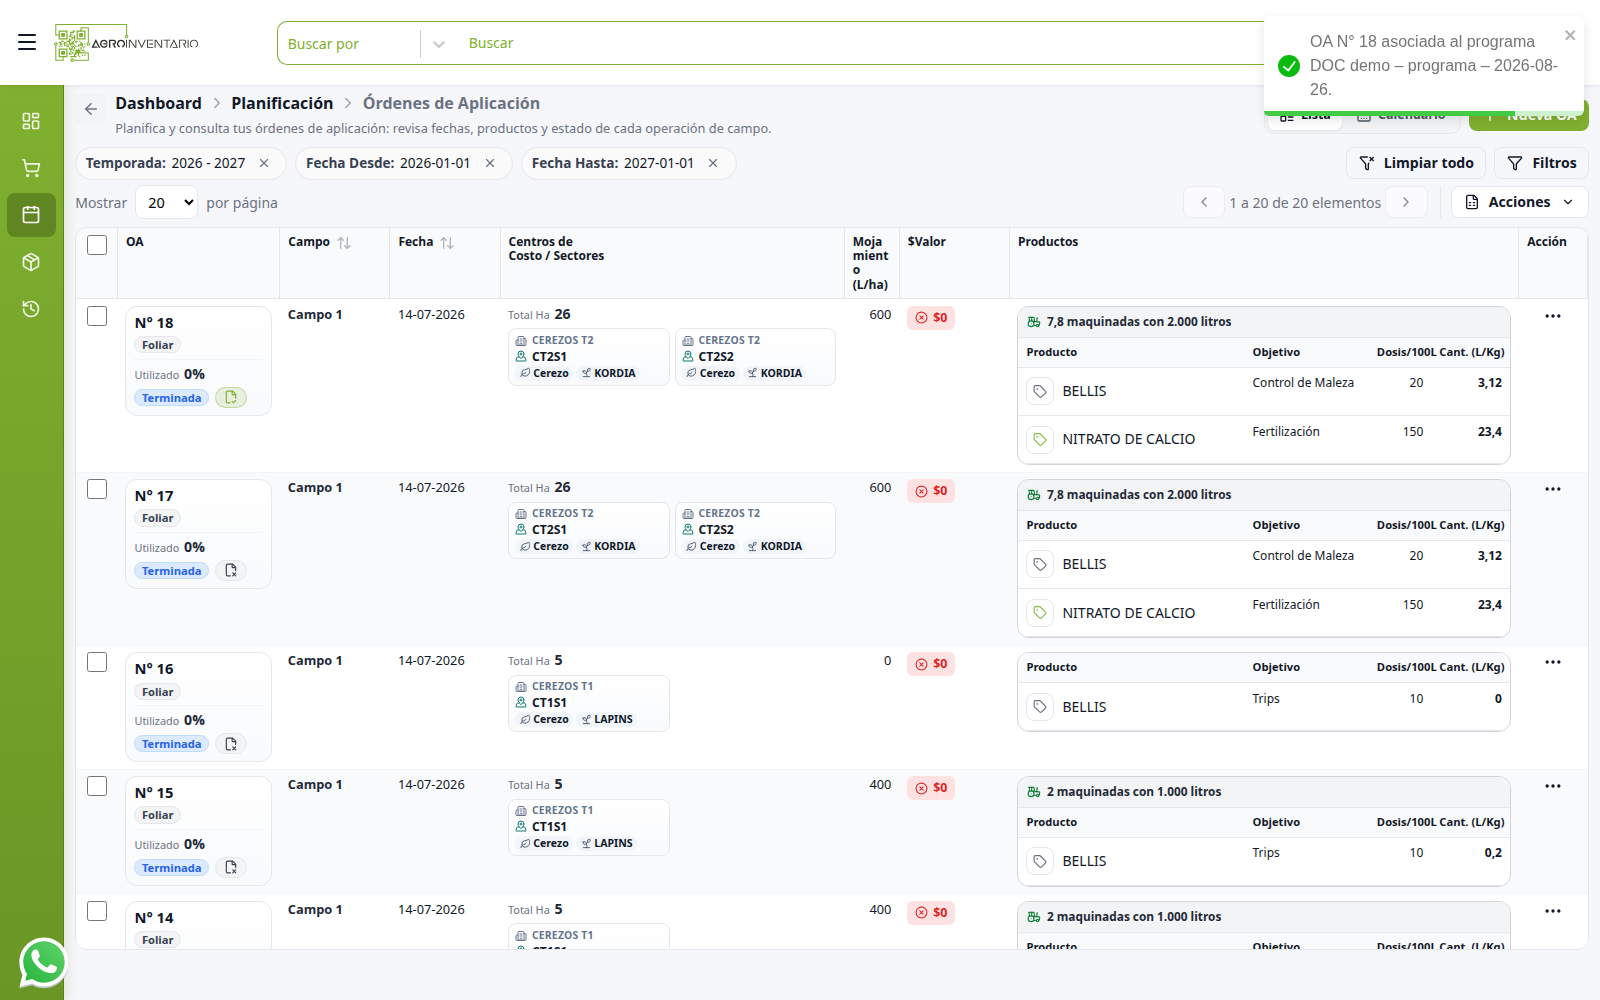Click the AgroInventario logo

tap(127, 43)
